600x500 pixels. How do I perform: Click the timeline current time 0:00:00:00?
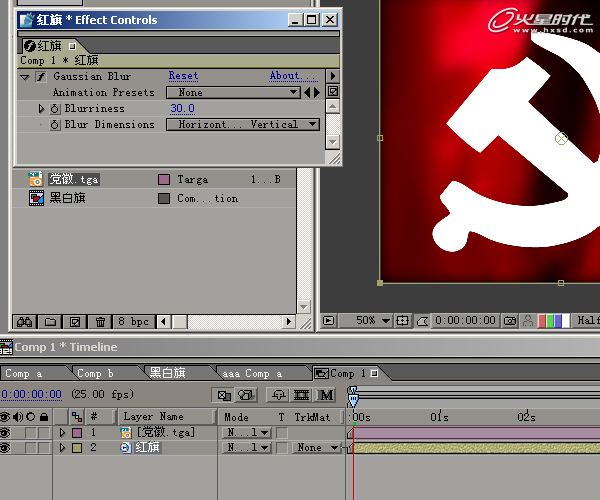coord(31,394)
